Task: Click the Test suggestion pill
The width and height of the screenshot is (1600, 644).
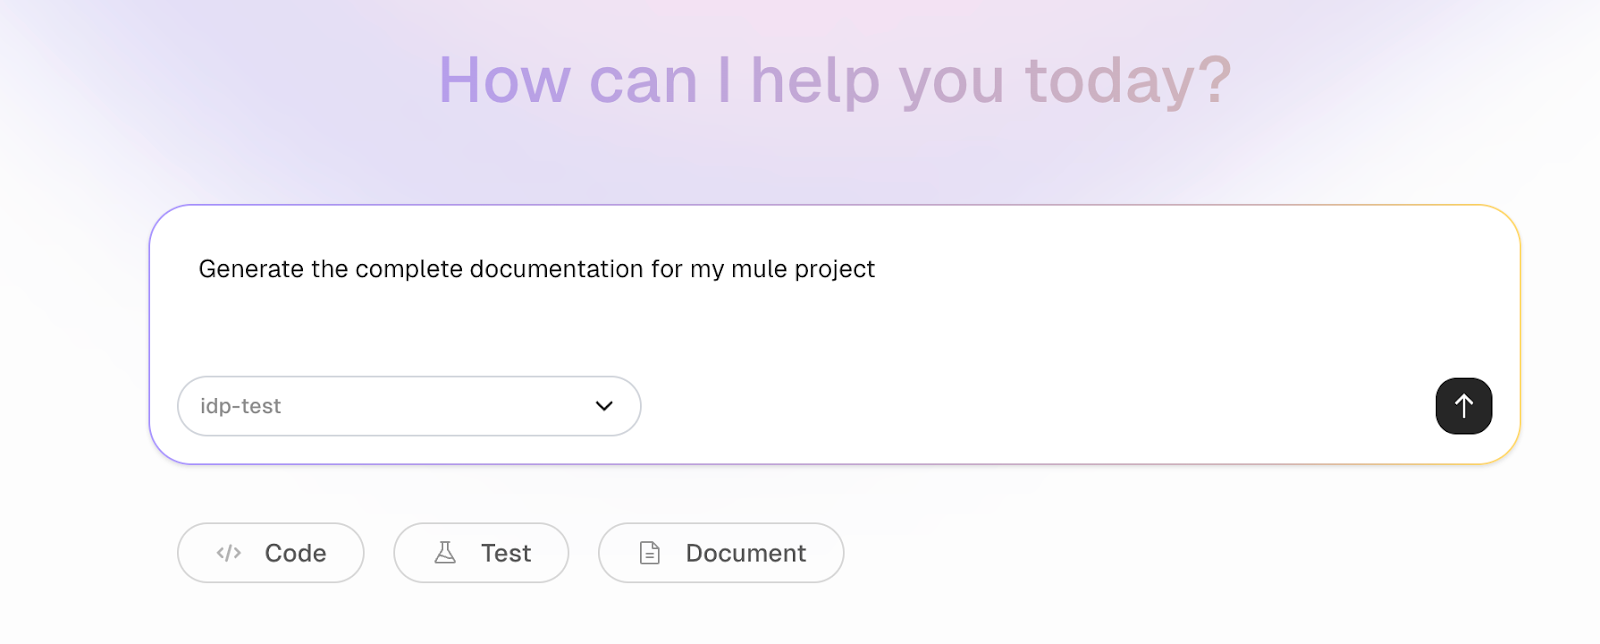Action: (481, 553)
